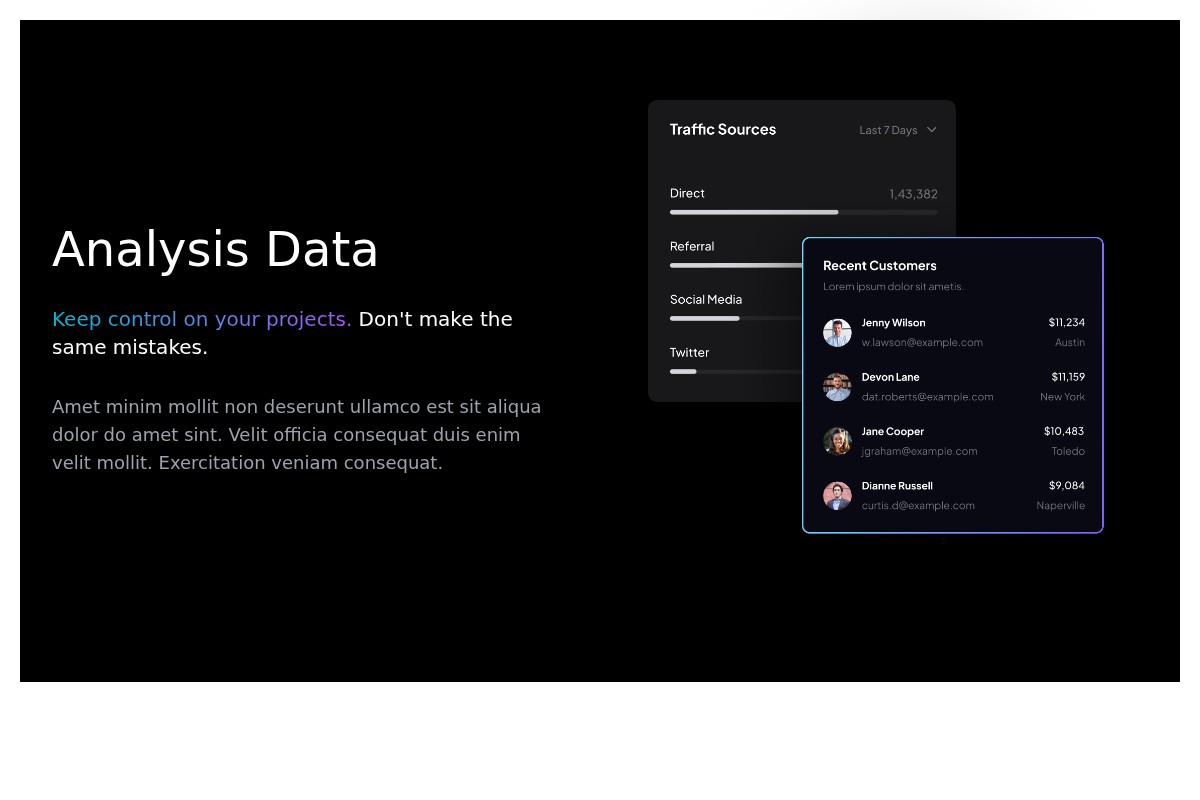Click Dianne Russell's email curtis.d@example.com
This screenshot has width=1200, height=800.
tap(918, 506)
